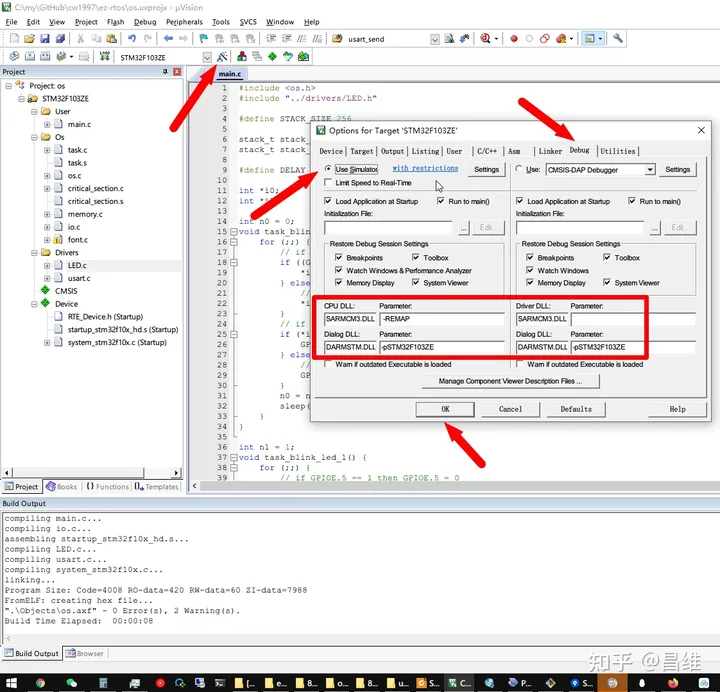
Task: Undo the last edit
Action: click(132, 39)
